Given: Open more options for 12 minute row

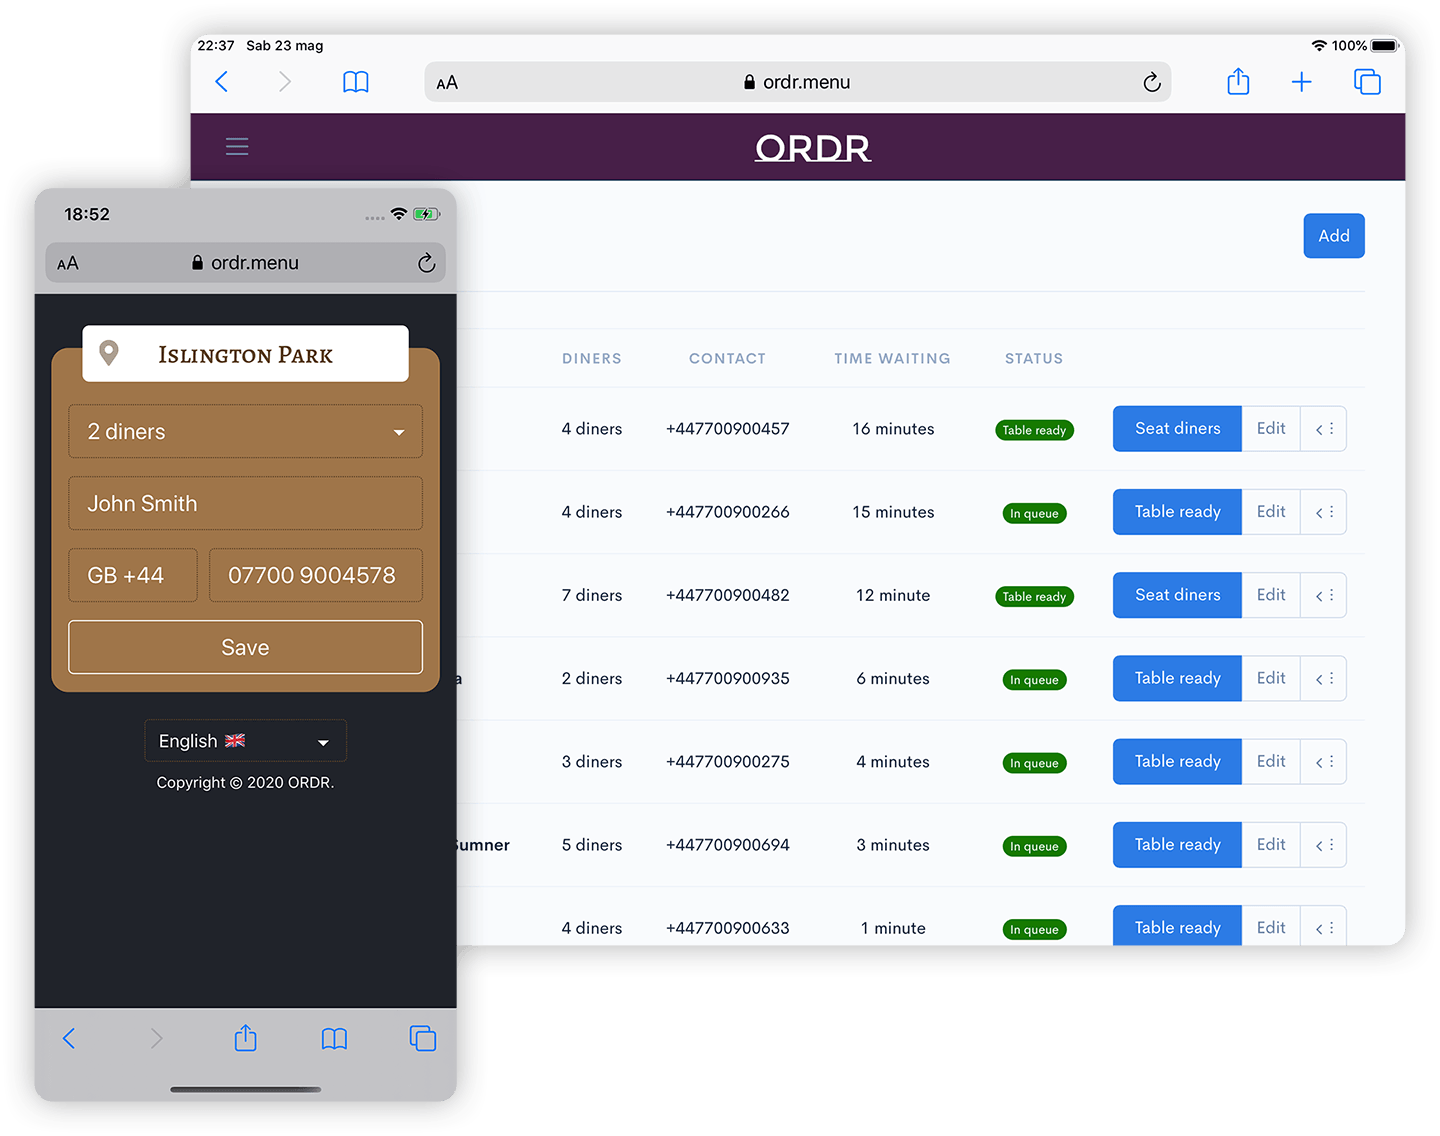Looking at the screenshot, I should 1324,595.
